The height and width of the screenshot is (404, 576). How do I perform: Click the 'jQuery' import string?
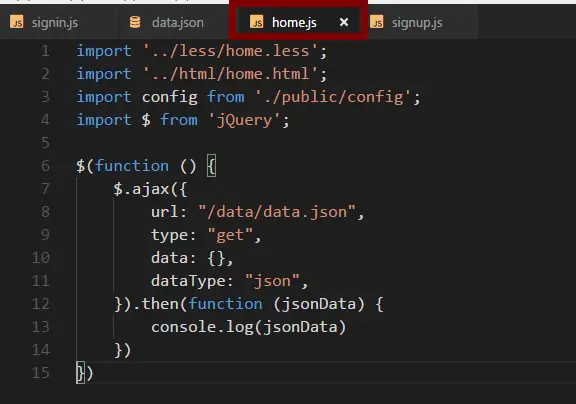pyautogui.click(x=245, y=120)
